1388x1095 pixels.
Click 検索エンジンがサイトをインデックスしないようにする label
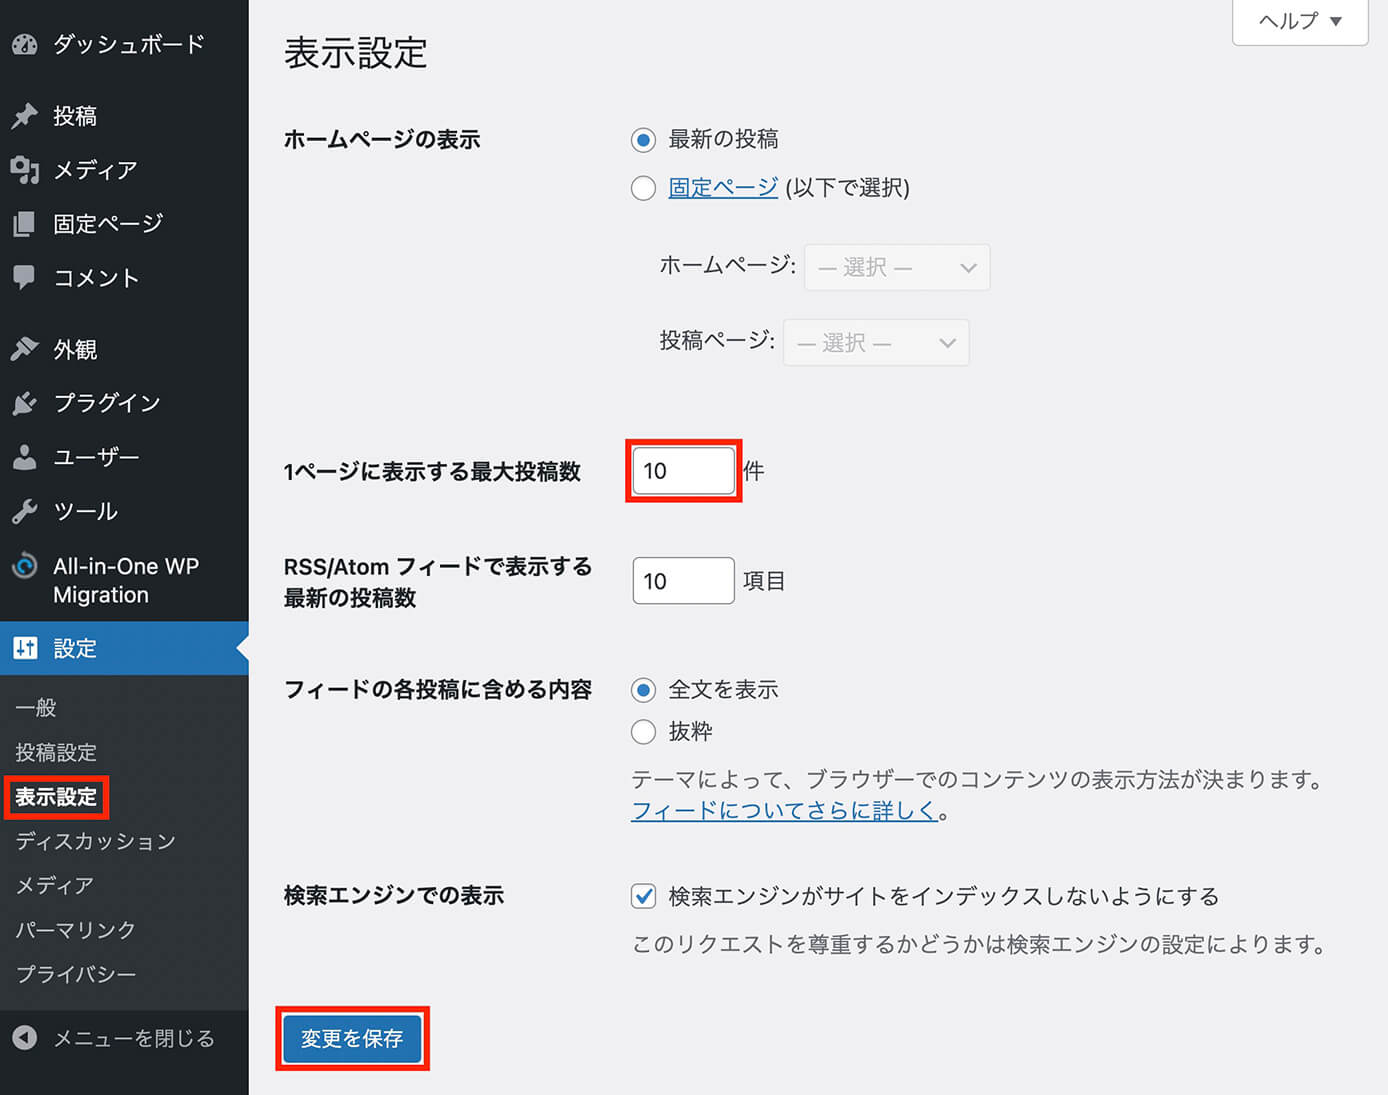(x=944, y=896)
